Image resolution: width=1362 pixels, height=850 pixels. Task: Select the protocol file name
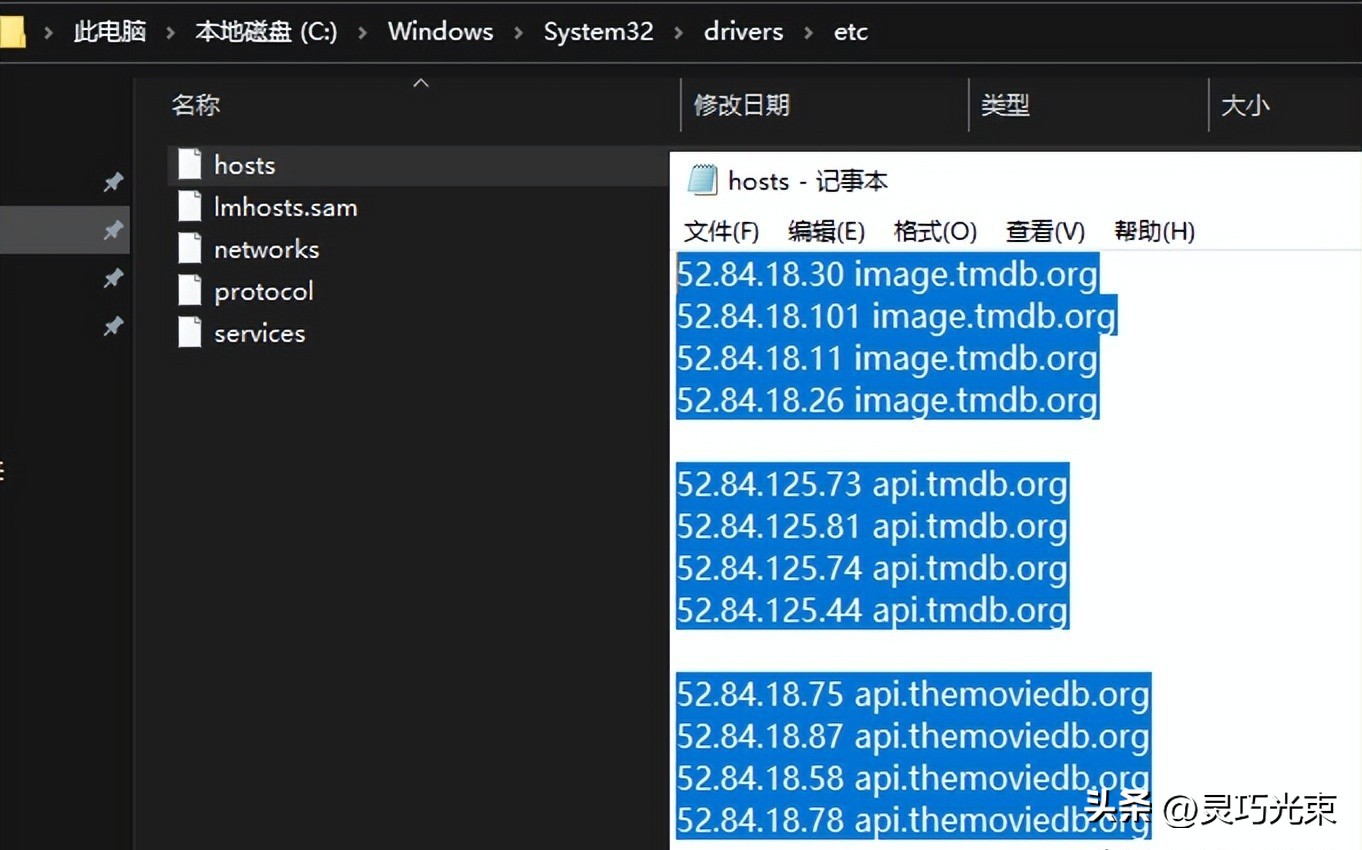[263, 291]
